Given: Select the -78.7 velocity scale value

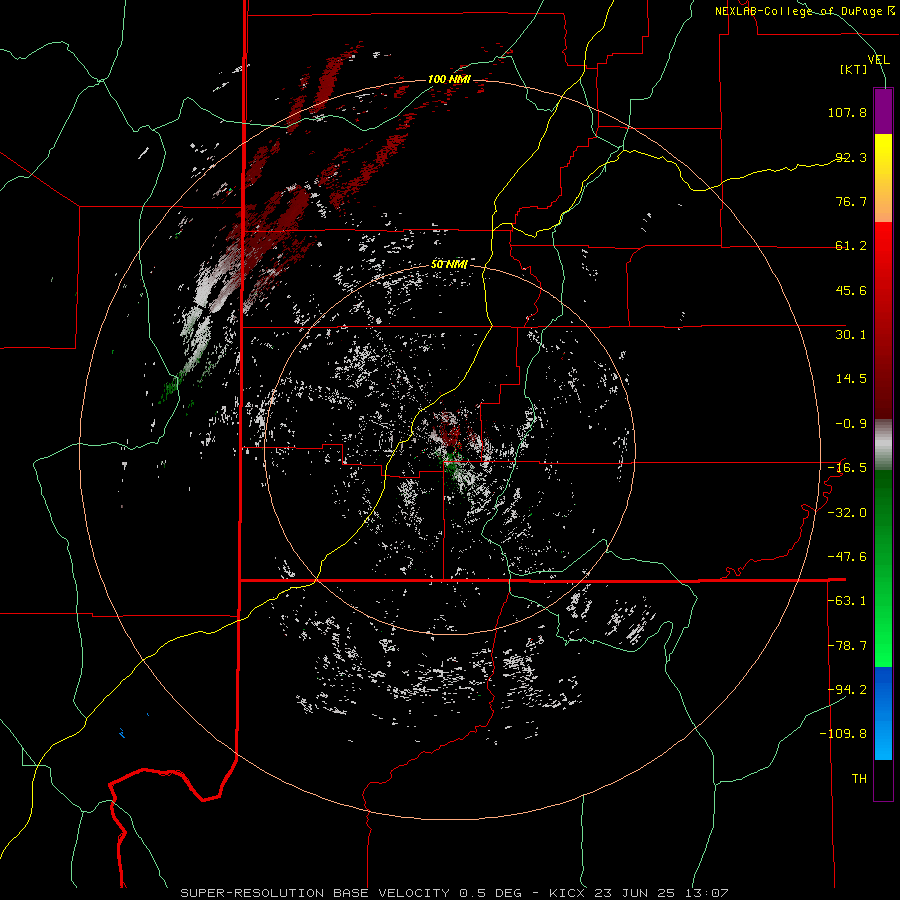Looking at the screenshot, I should (x=847, y=646).
